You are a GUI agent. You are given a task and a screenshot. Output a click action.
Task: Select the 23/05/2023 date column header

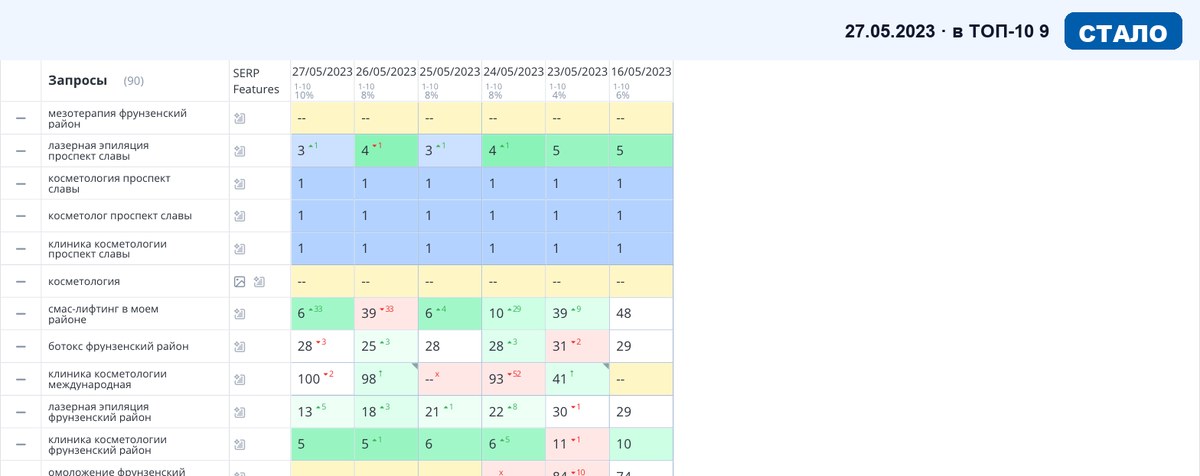(577, 72)
